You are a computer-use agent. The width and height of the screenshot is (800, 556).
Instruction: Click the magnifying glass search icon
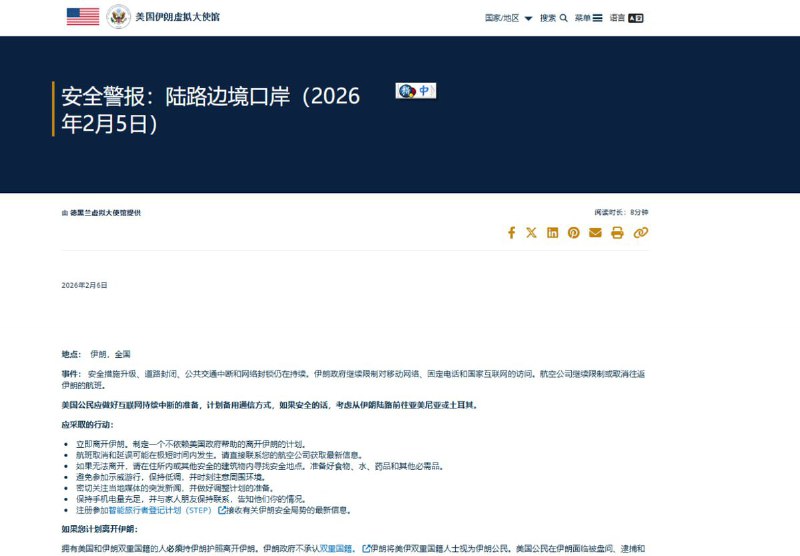pyautogui.click(x=563, y=18)
